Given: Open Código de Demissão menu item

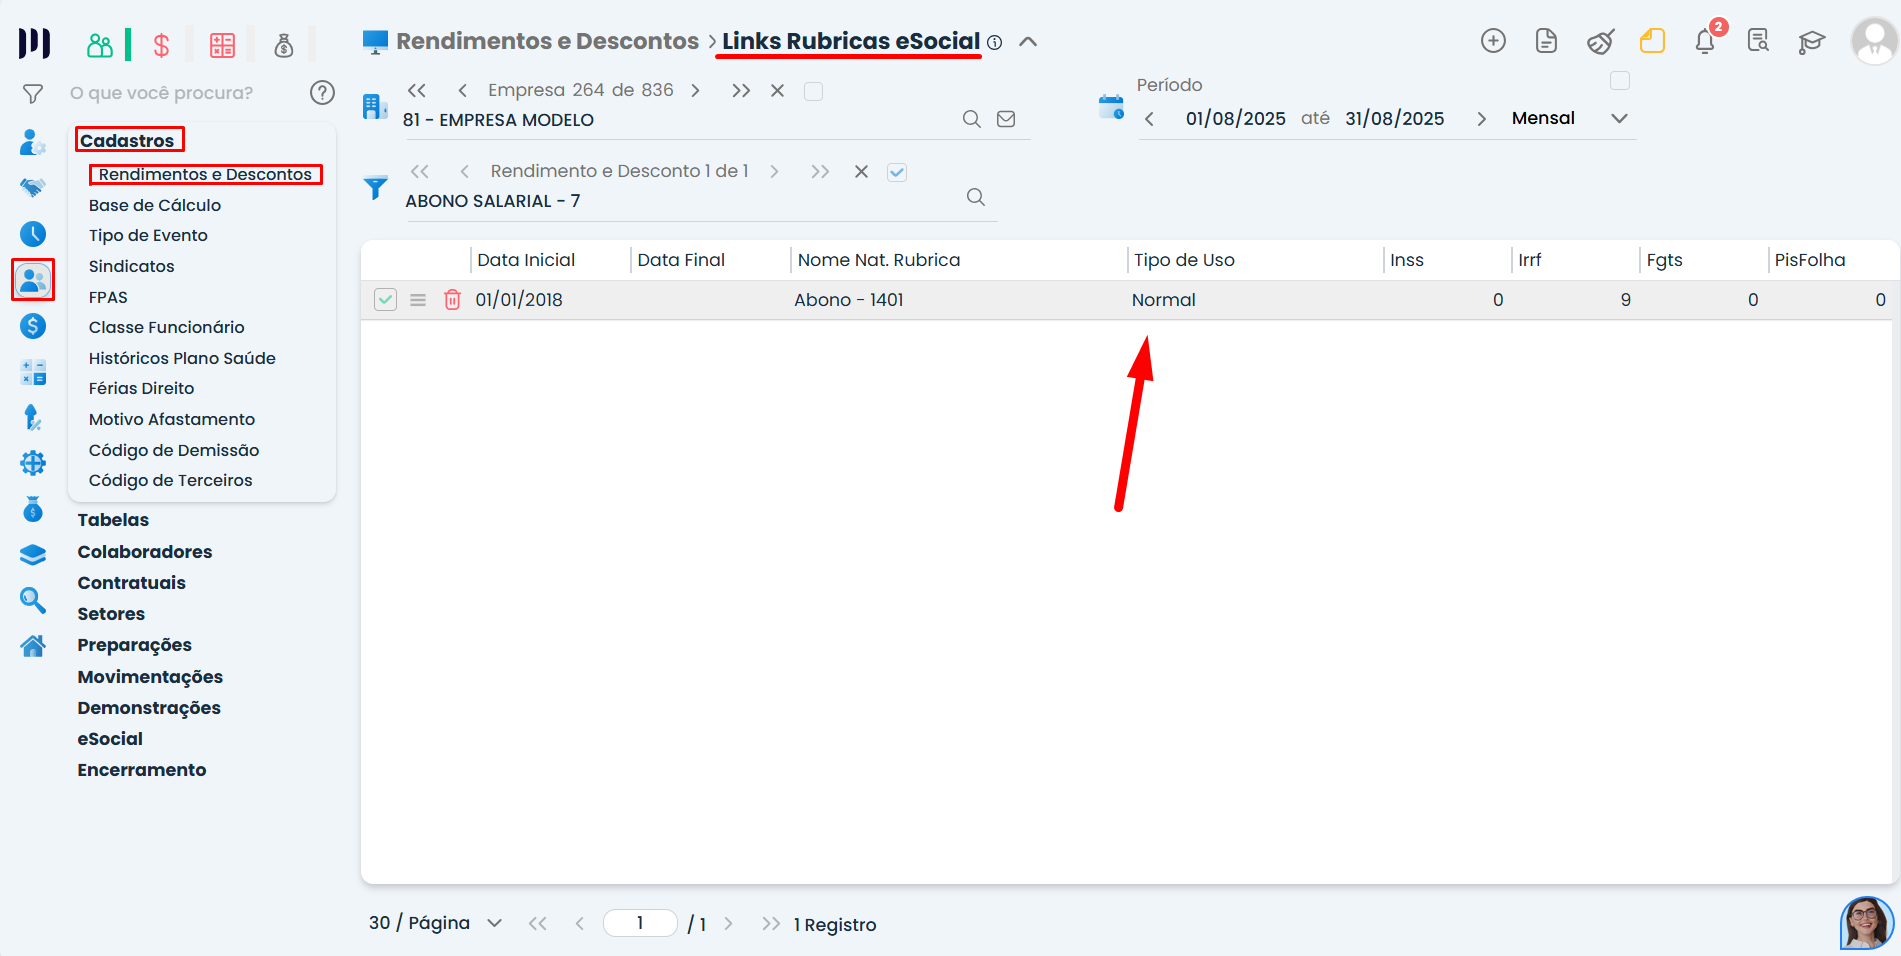Looking at the screenshot, I should [x=174, y=450].
